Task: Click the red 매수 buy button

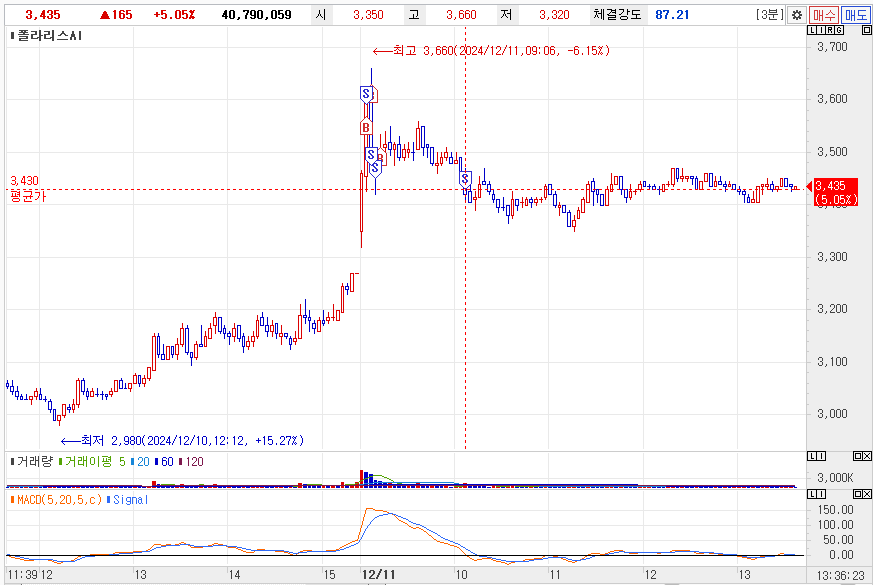Action: pos(823,15)
